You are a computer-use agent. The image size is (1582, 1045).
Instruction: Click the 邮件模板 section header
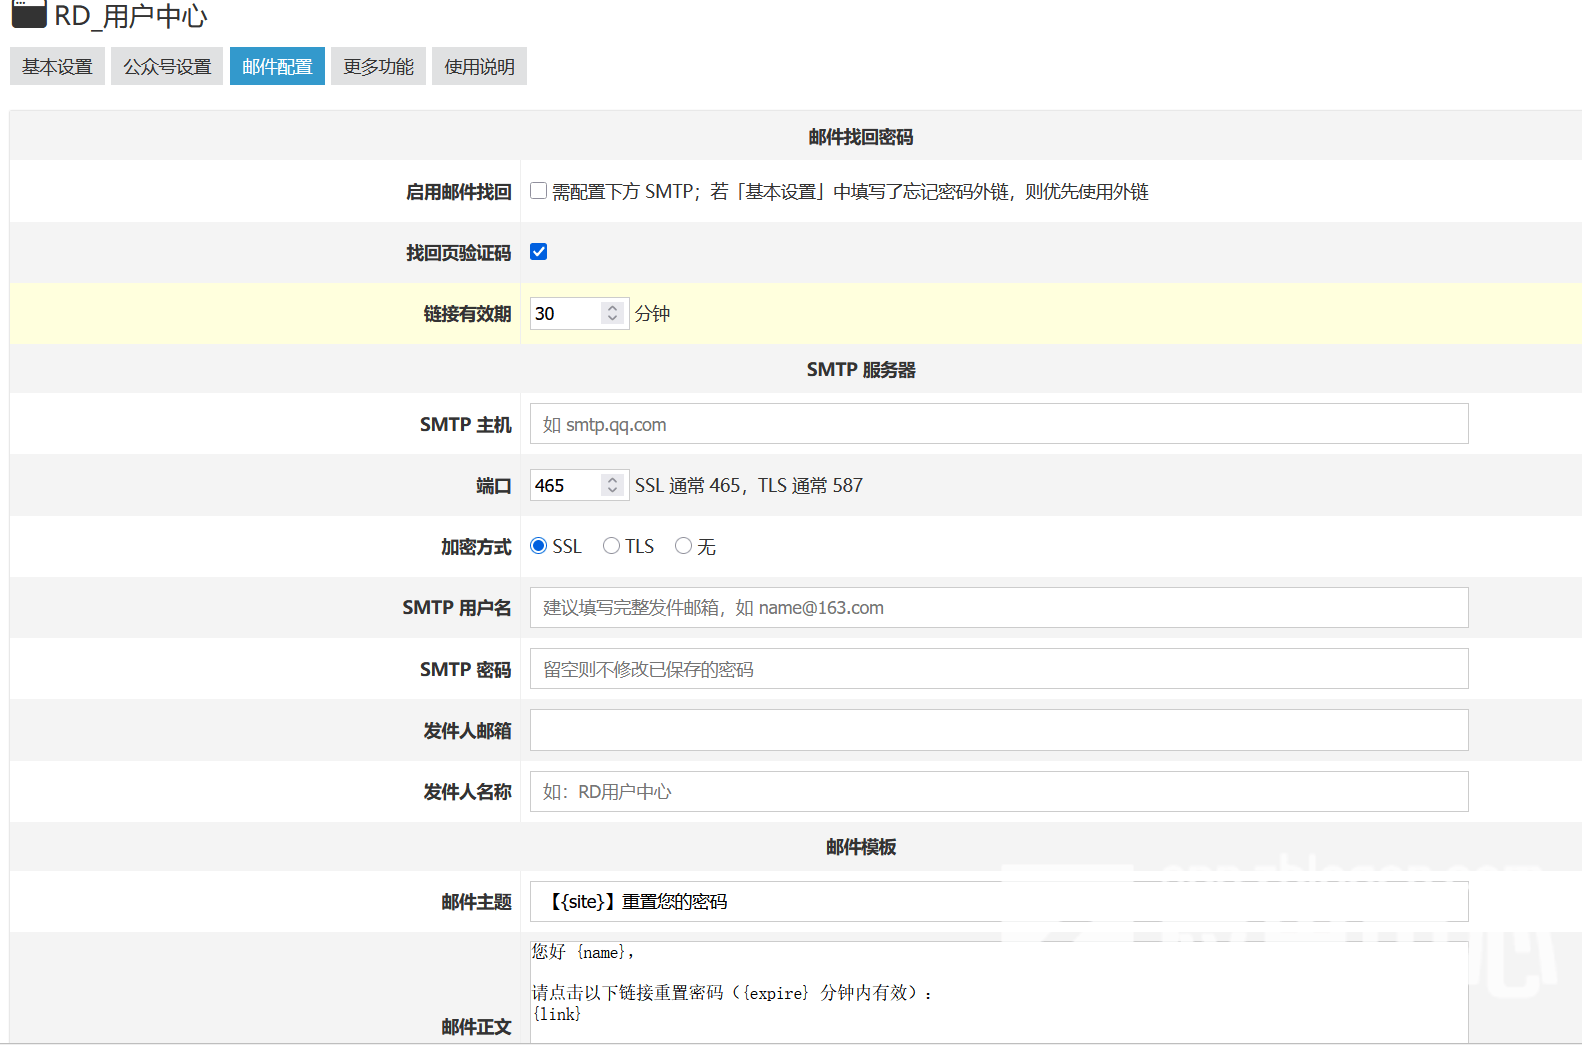click(x=861, y=847)
